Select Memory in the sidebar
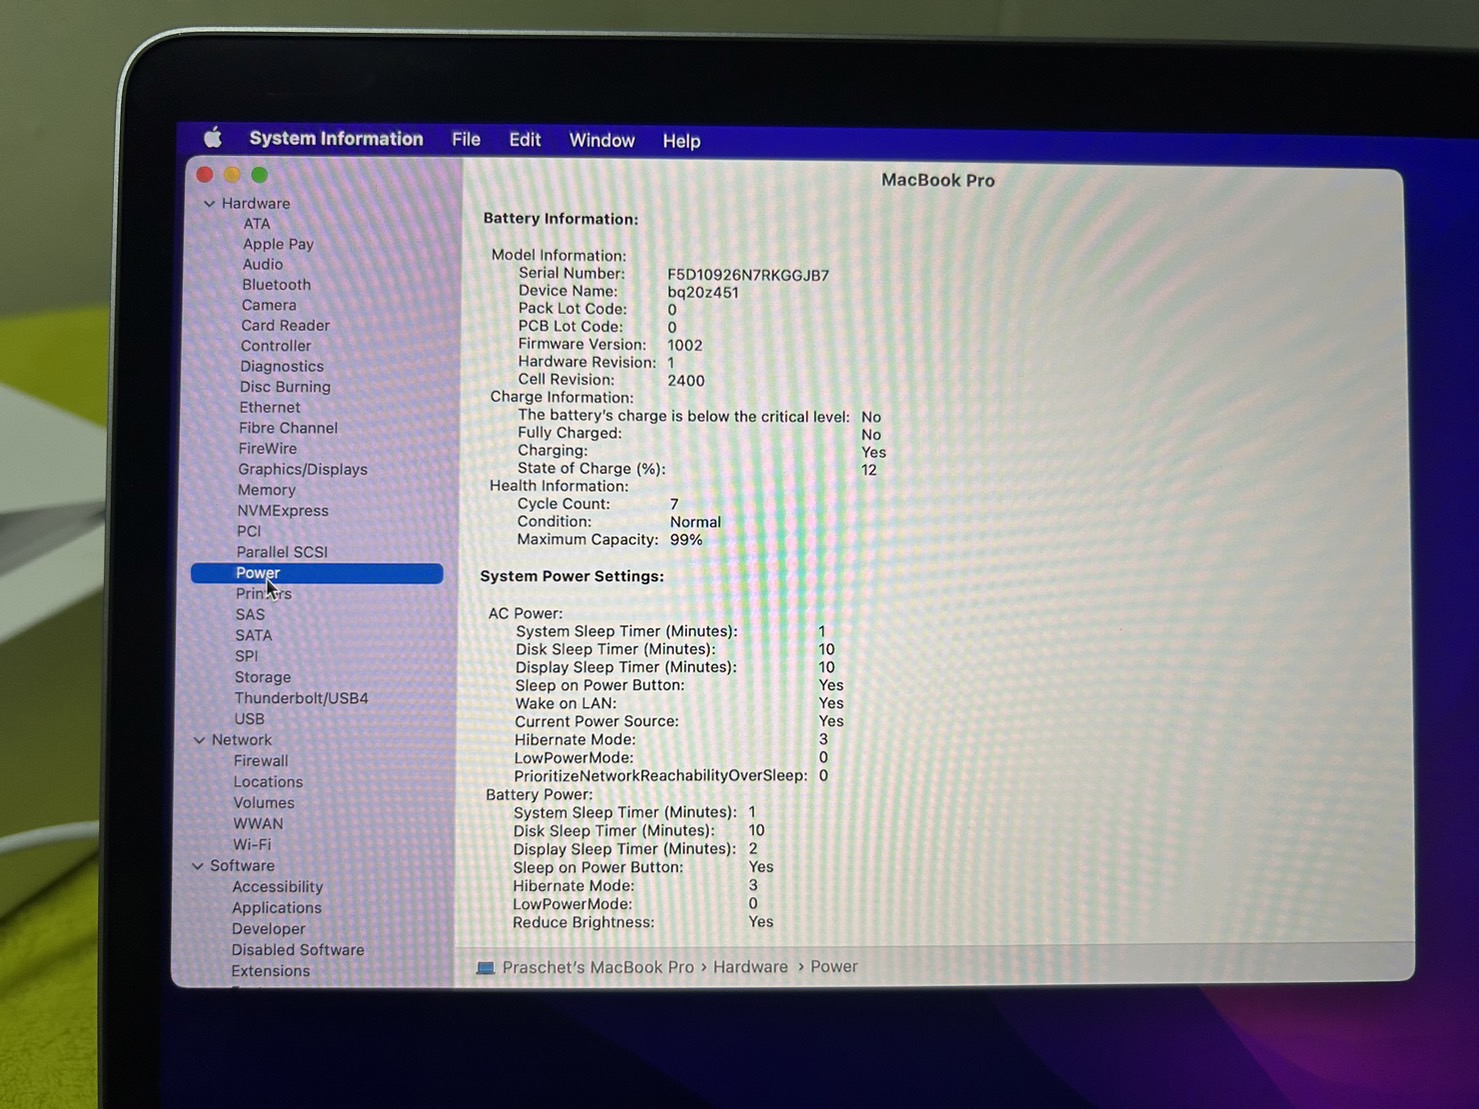Screen dimensions: 1479x1109 pyautogui.click(x=266, y=490)
